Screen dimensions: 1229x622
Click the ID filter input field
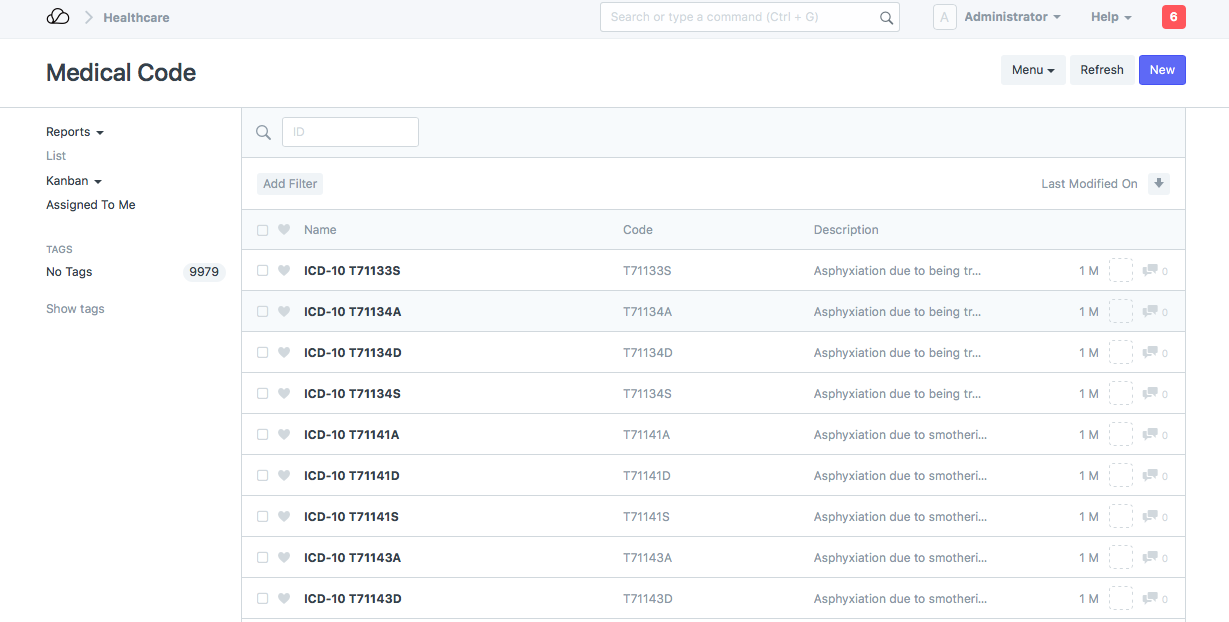point(350,132)
